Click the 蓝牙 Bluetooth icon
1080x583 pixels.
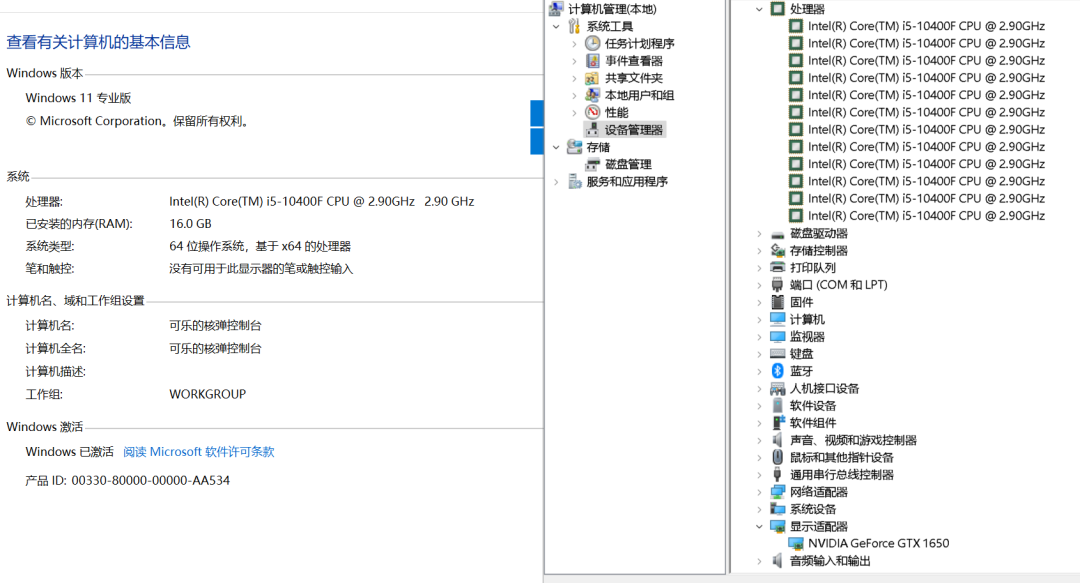(778, 371)
